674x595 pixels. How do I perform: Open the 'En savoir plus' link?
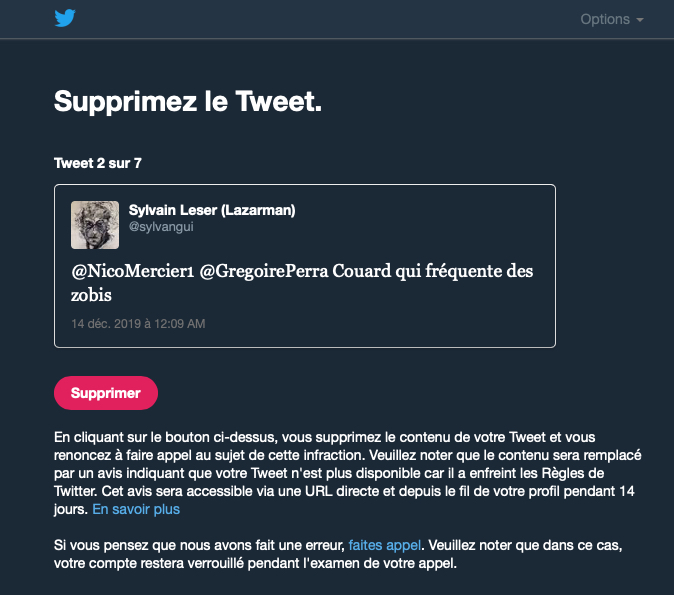pos(136,510)
